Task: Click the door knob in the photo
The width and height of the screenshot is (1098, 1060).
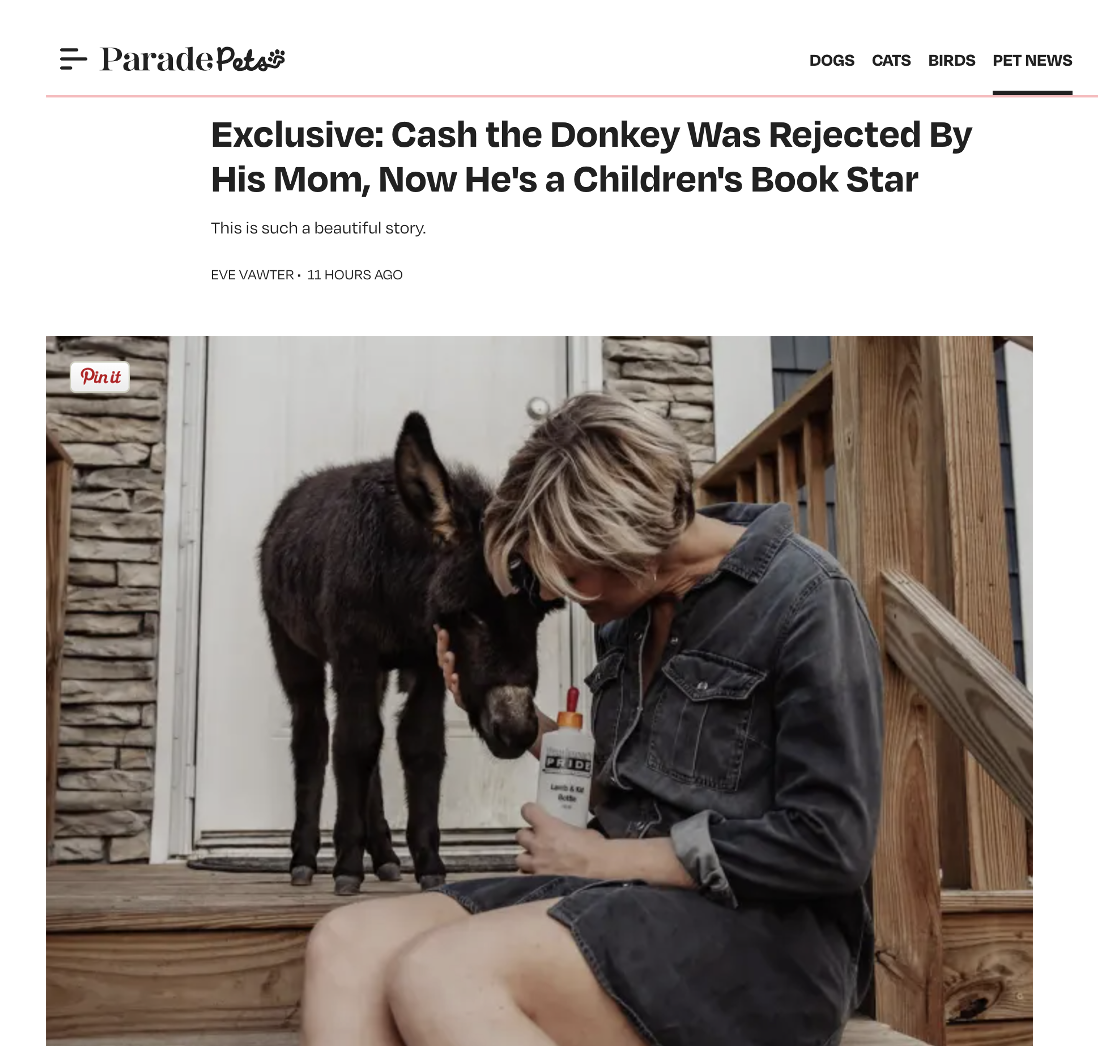Action: pyautogui.click(x=538, y=407)
